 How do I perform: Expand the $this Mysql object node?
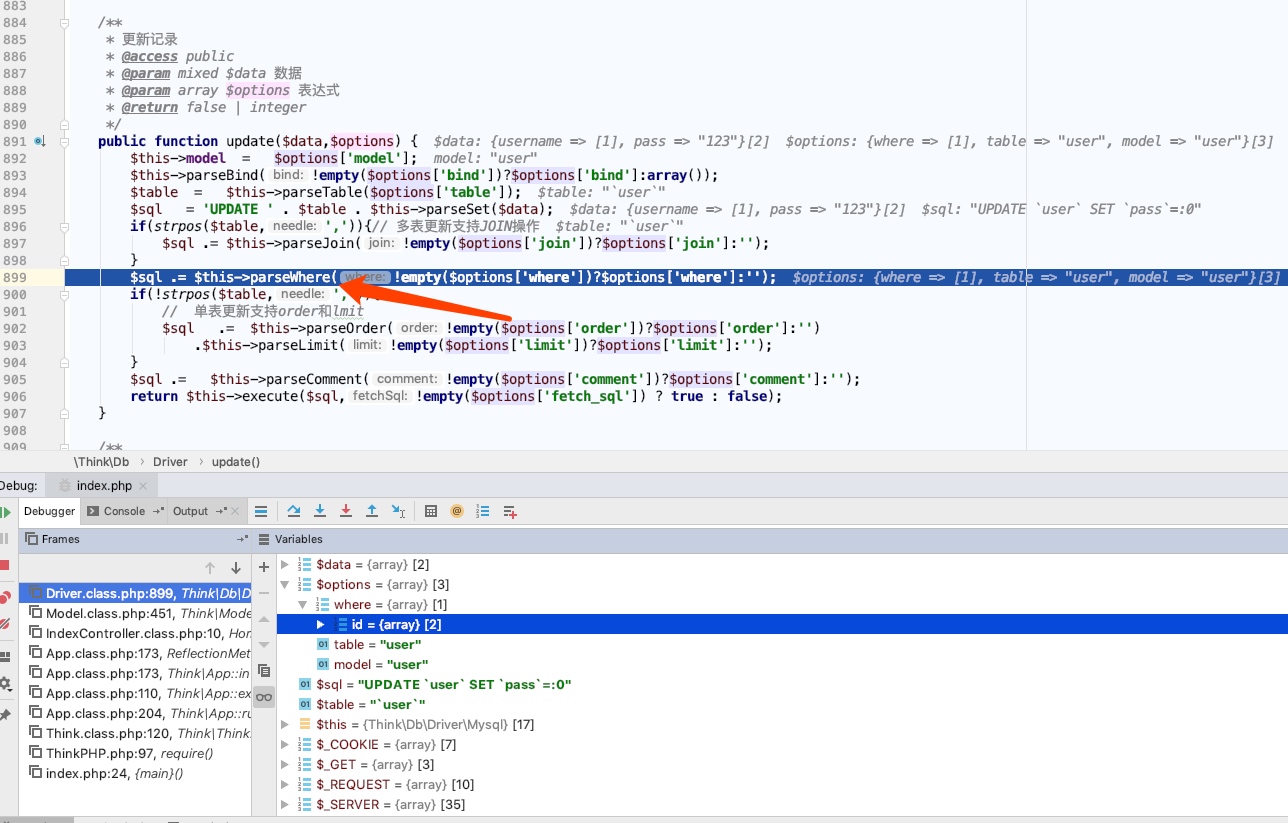pyautogui.click(x=285, y=725)
